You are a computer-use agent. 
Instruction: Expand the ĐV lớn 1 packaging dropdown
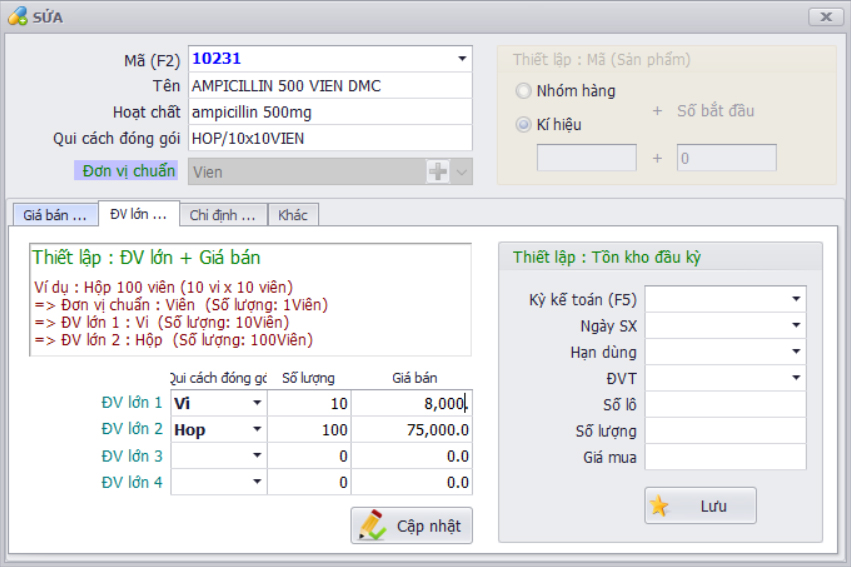pyautogui.click(x=257, y=403)
